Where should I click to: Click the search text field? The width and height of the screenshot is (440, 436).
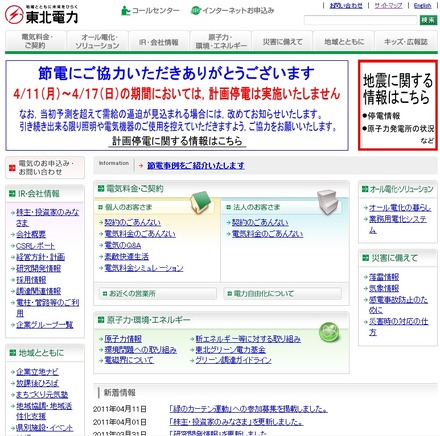coord(360,20)
